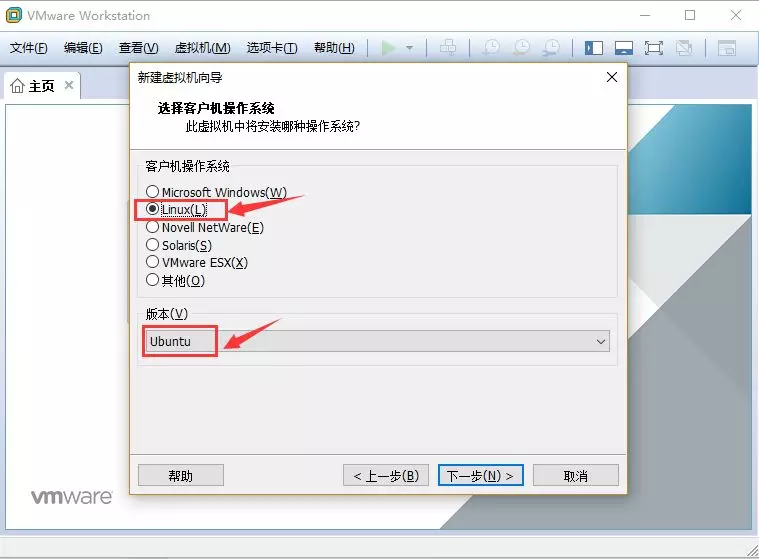
Task: Toggle the library sidebar view icon
Action: click(593, 48)
